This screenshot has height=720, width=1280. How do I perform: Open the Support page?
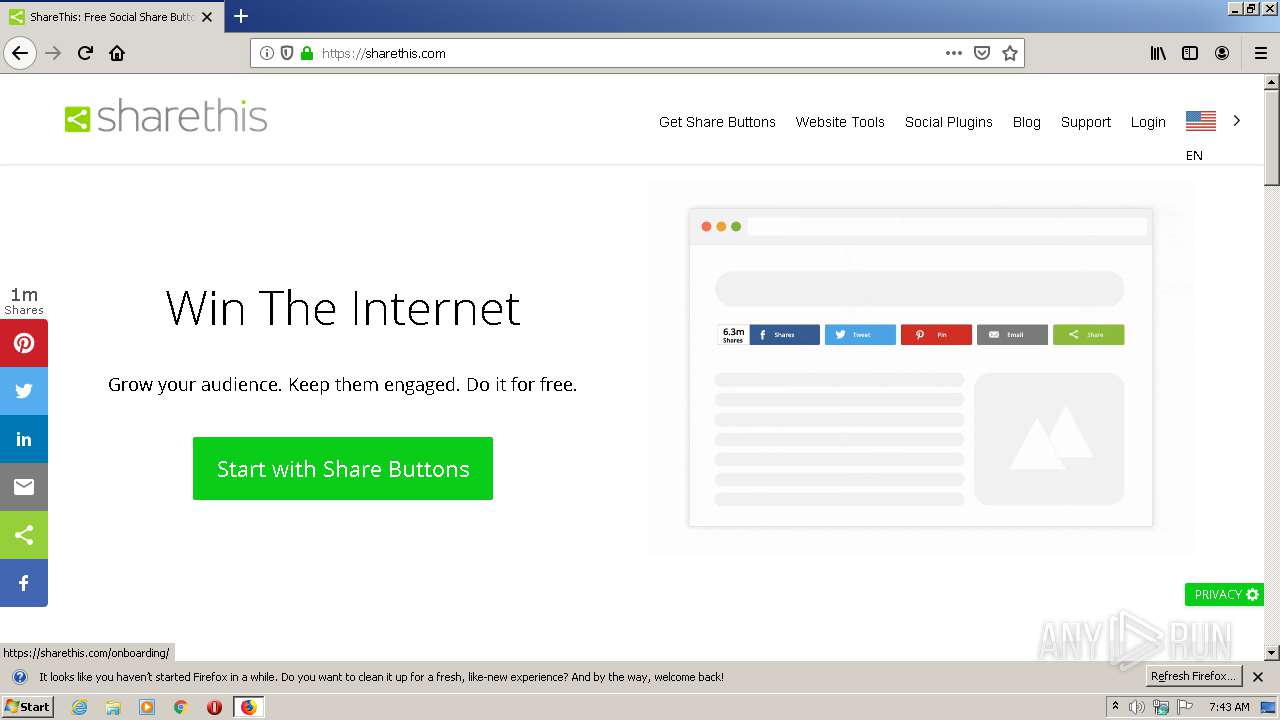(1086, 122)
